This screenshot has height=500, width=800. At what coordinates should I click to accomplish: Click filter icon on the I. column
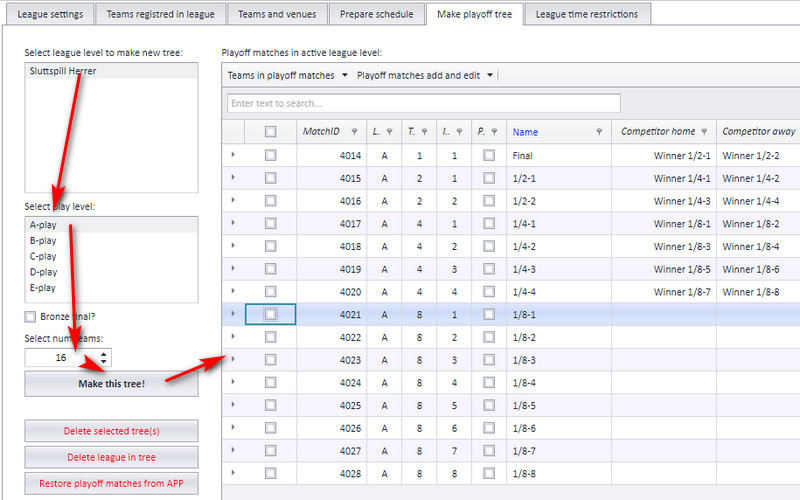[x=460, y=132]
